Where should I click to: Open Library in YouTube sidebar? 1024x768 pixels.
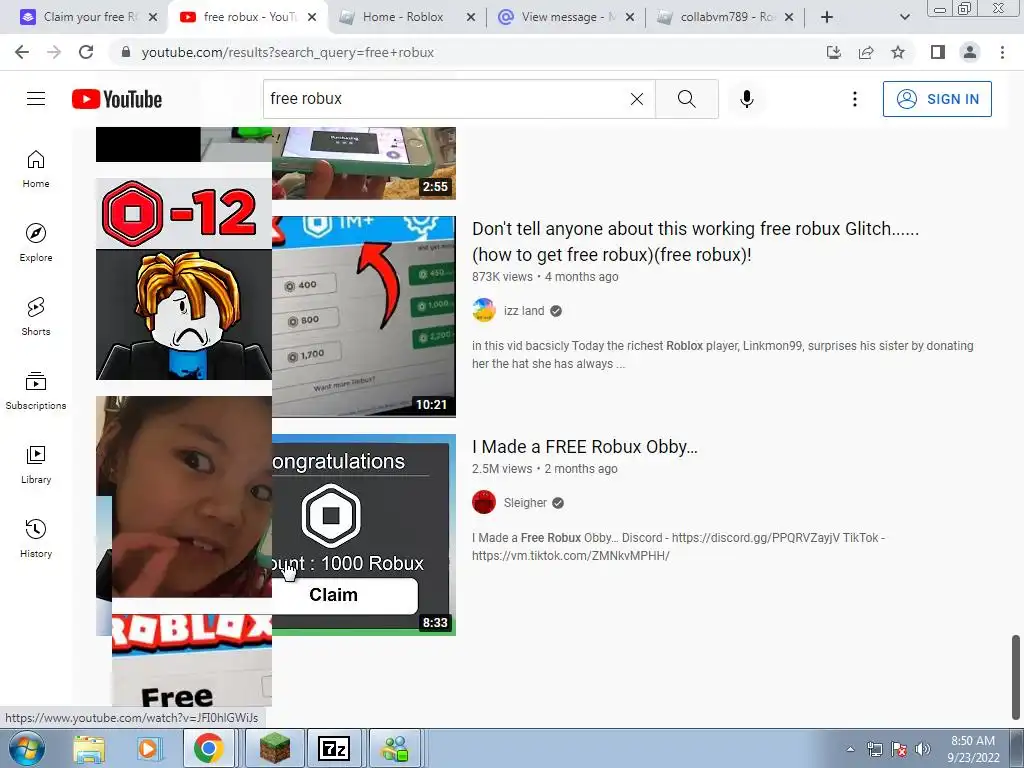(x=36, y=464)
